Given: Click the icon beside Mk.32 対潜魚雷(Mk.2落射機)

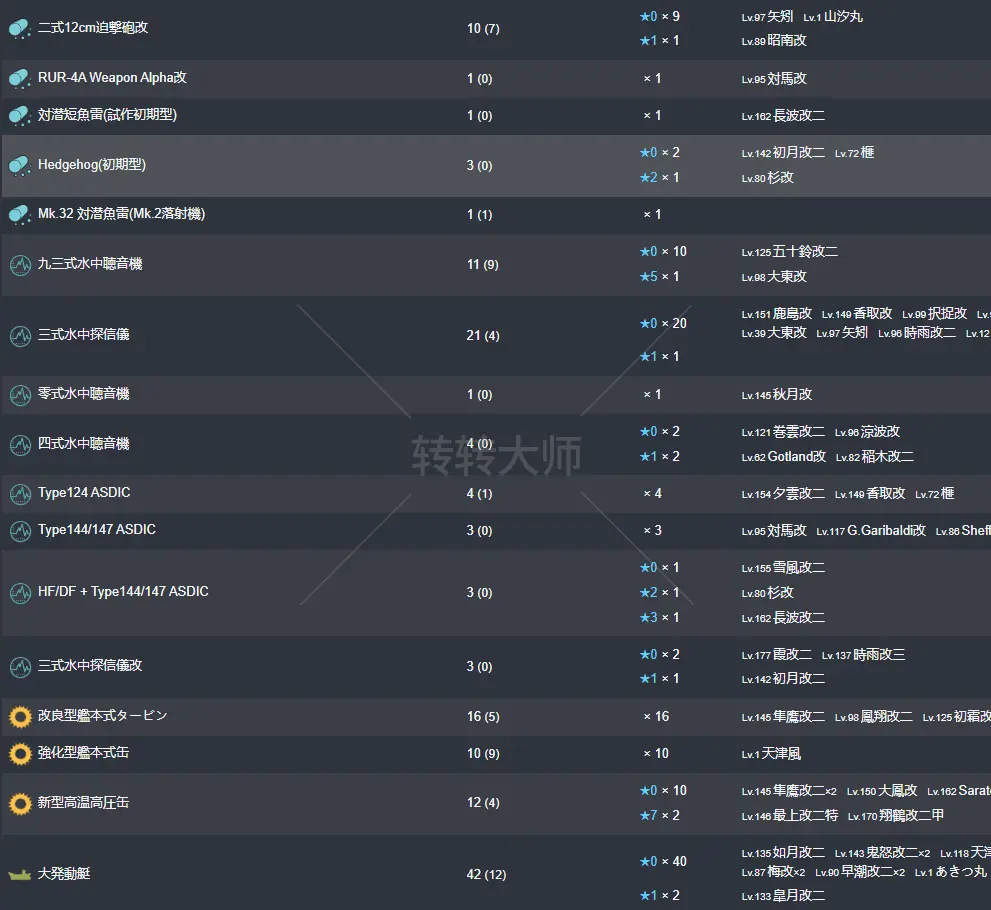Looking at the screenshot, I should click(19, 214).
